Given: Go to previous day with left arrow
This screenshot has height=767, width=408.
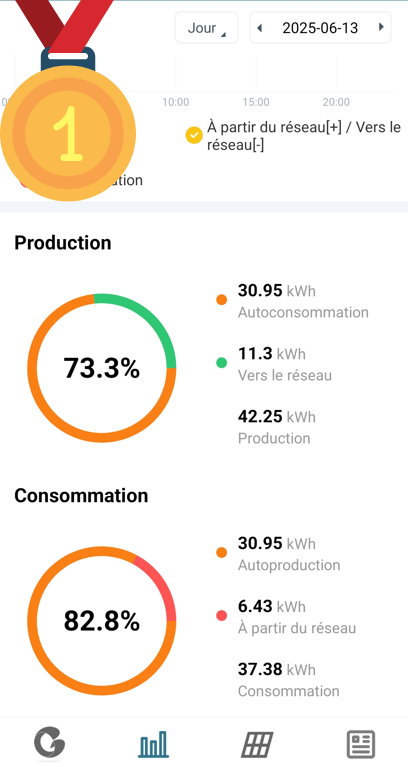Looking at the screenshot, I should (259, 28).
